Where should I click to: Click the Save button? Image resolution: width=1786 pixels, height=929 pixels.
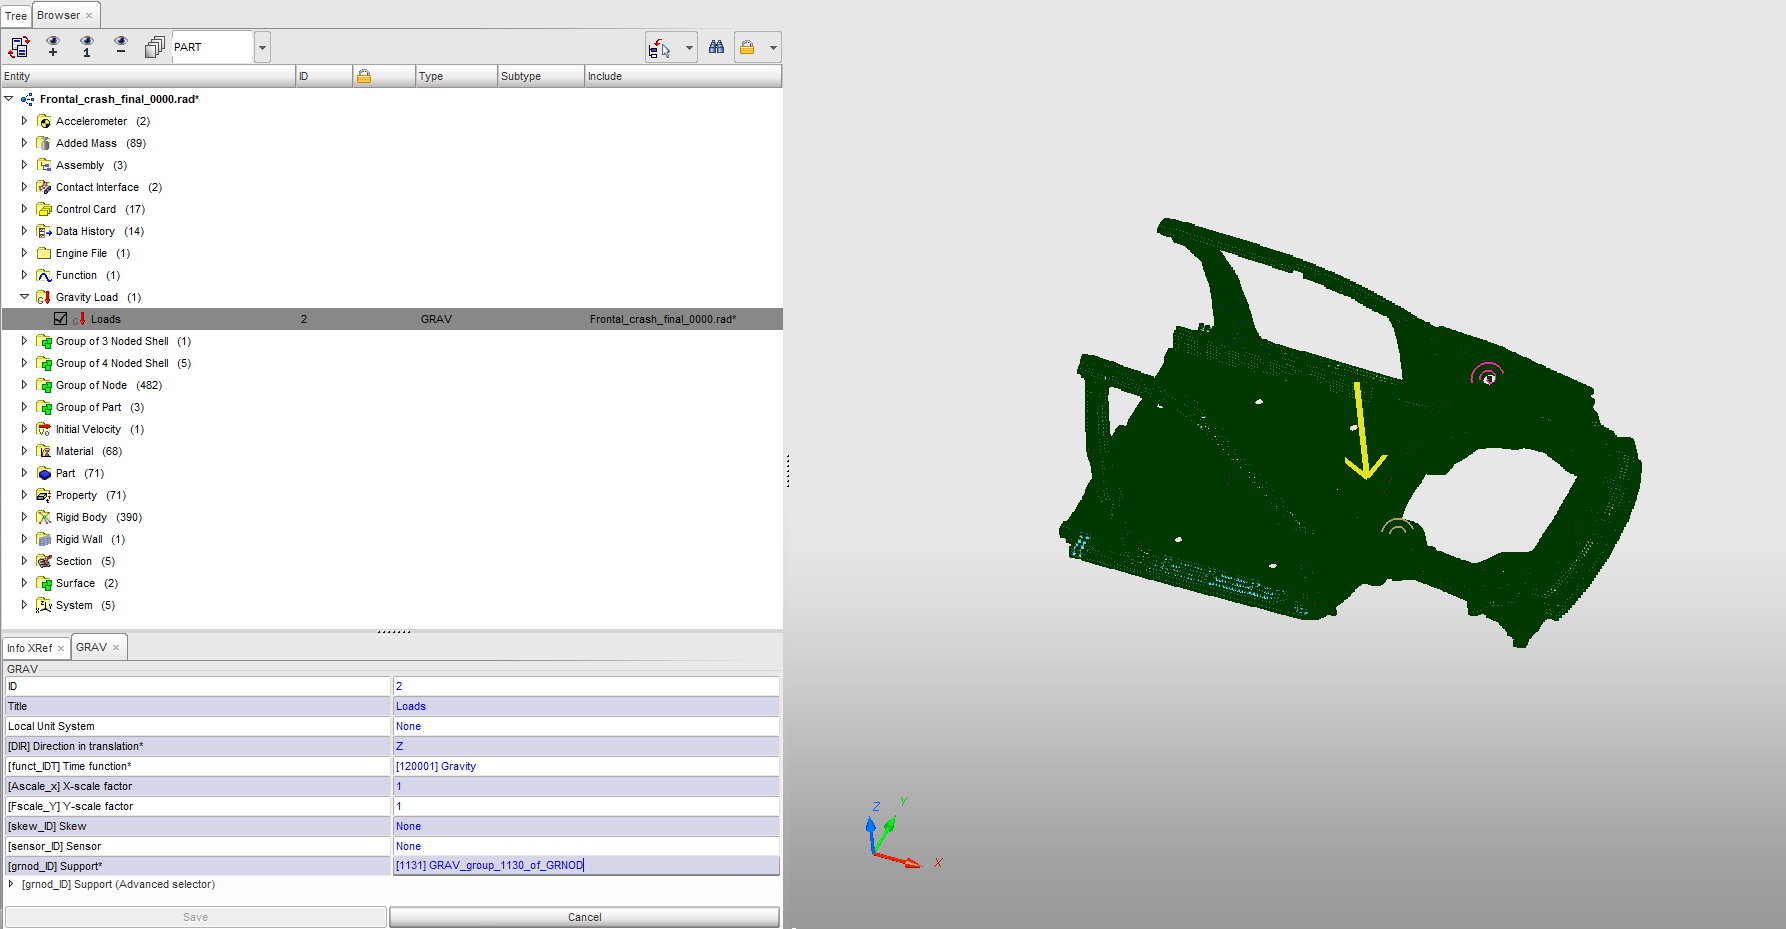tap(195, 916)
